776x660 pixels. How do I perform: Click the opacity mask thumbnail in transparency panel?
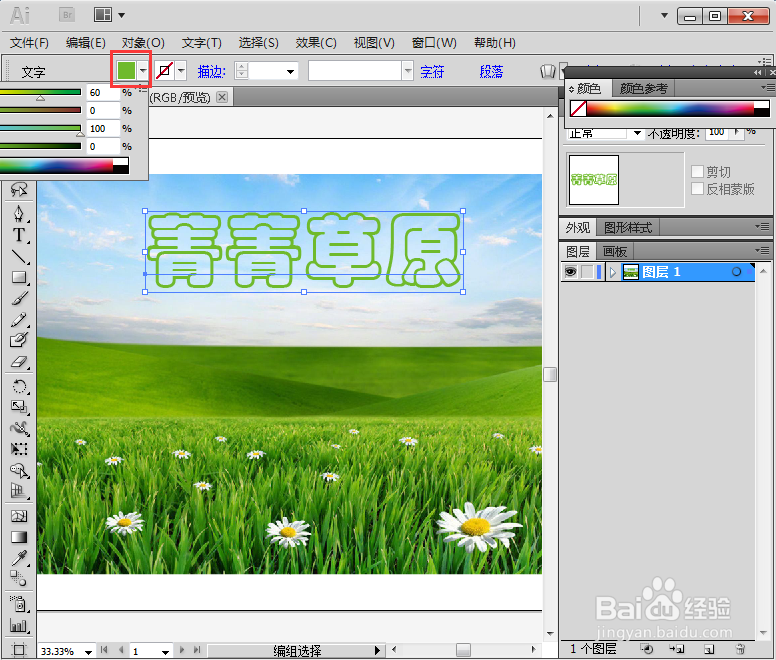click(593, 180)
